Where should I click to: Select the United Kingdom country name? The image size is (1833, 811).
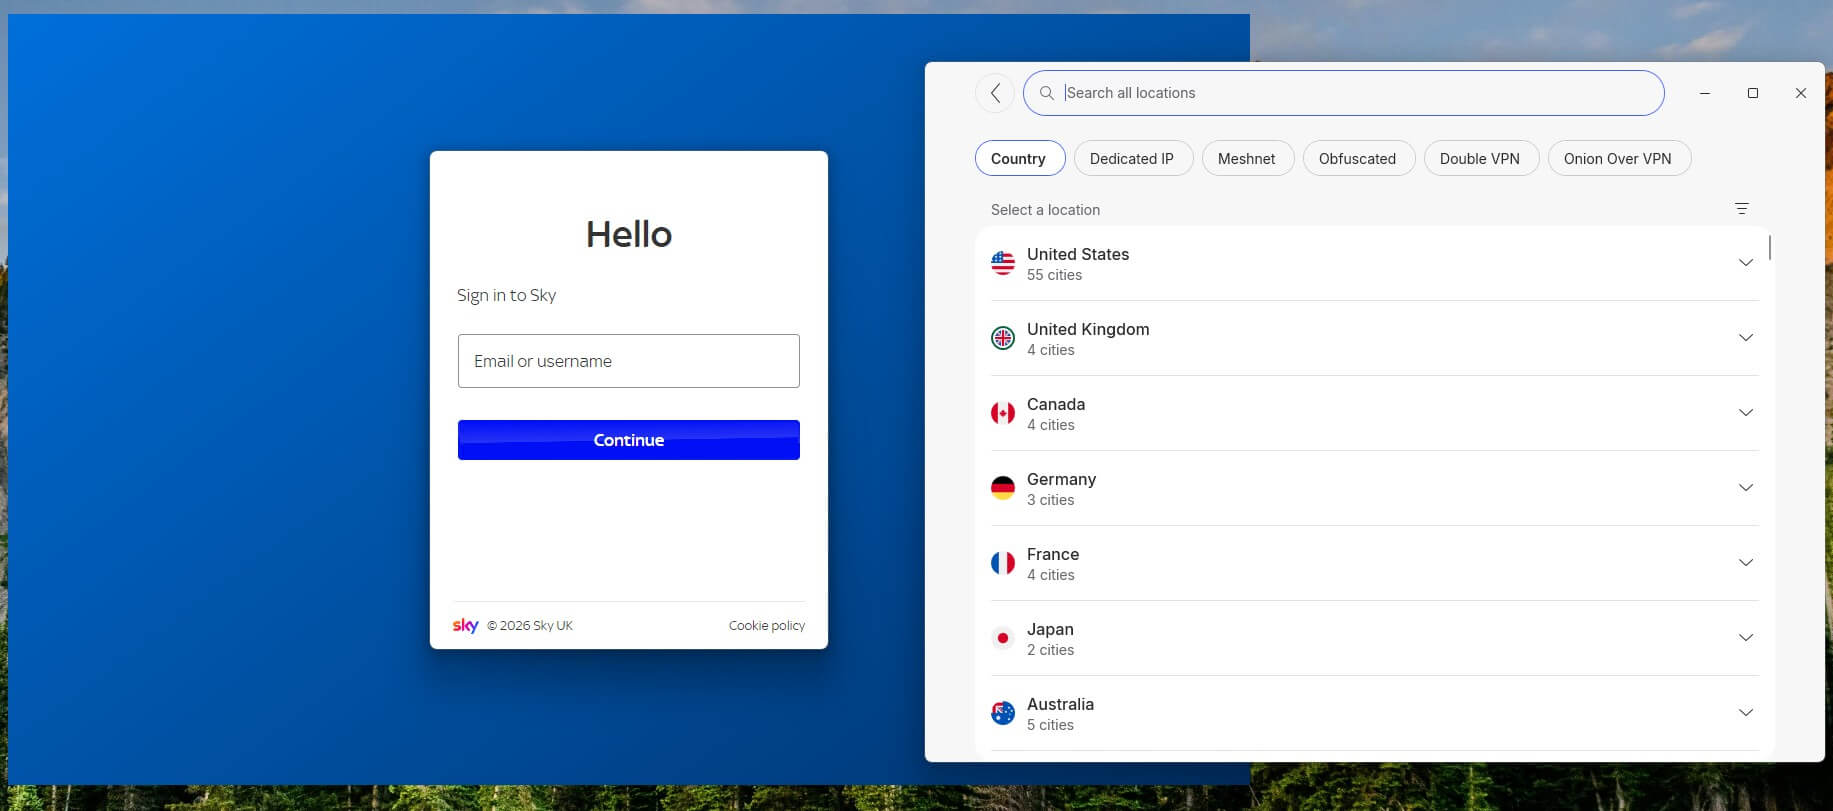(1088, 329)
